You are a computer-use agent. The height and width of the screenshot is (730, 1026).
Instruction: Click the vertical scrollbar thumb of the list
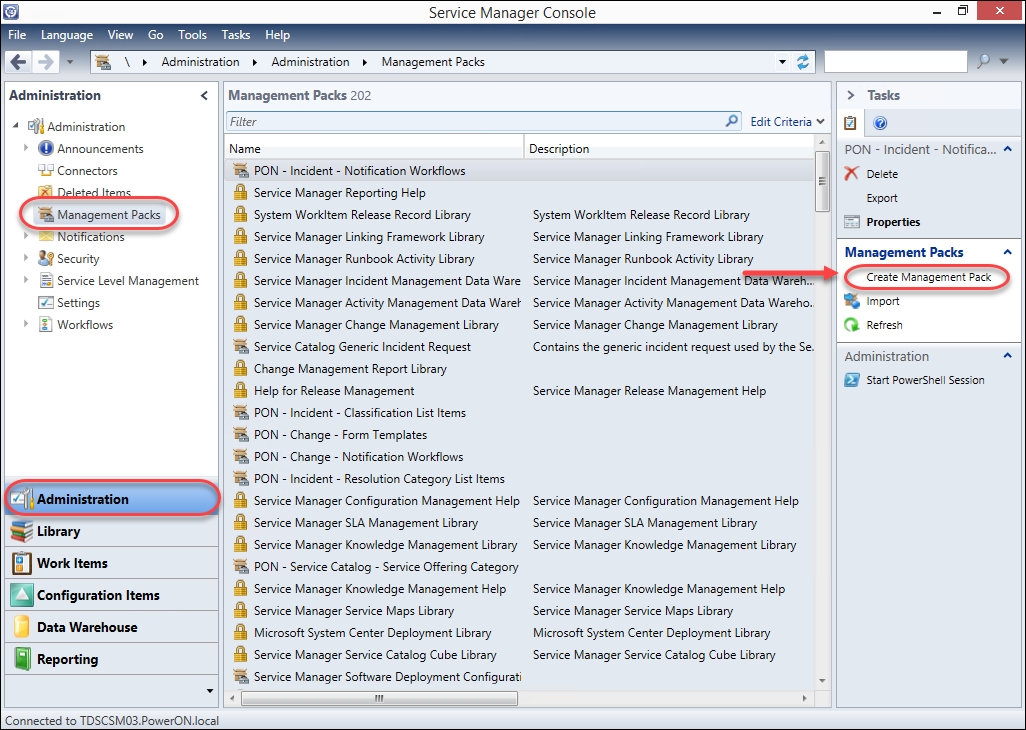click(822, 181)
